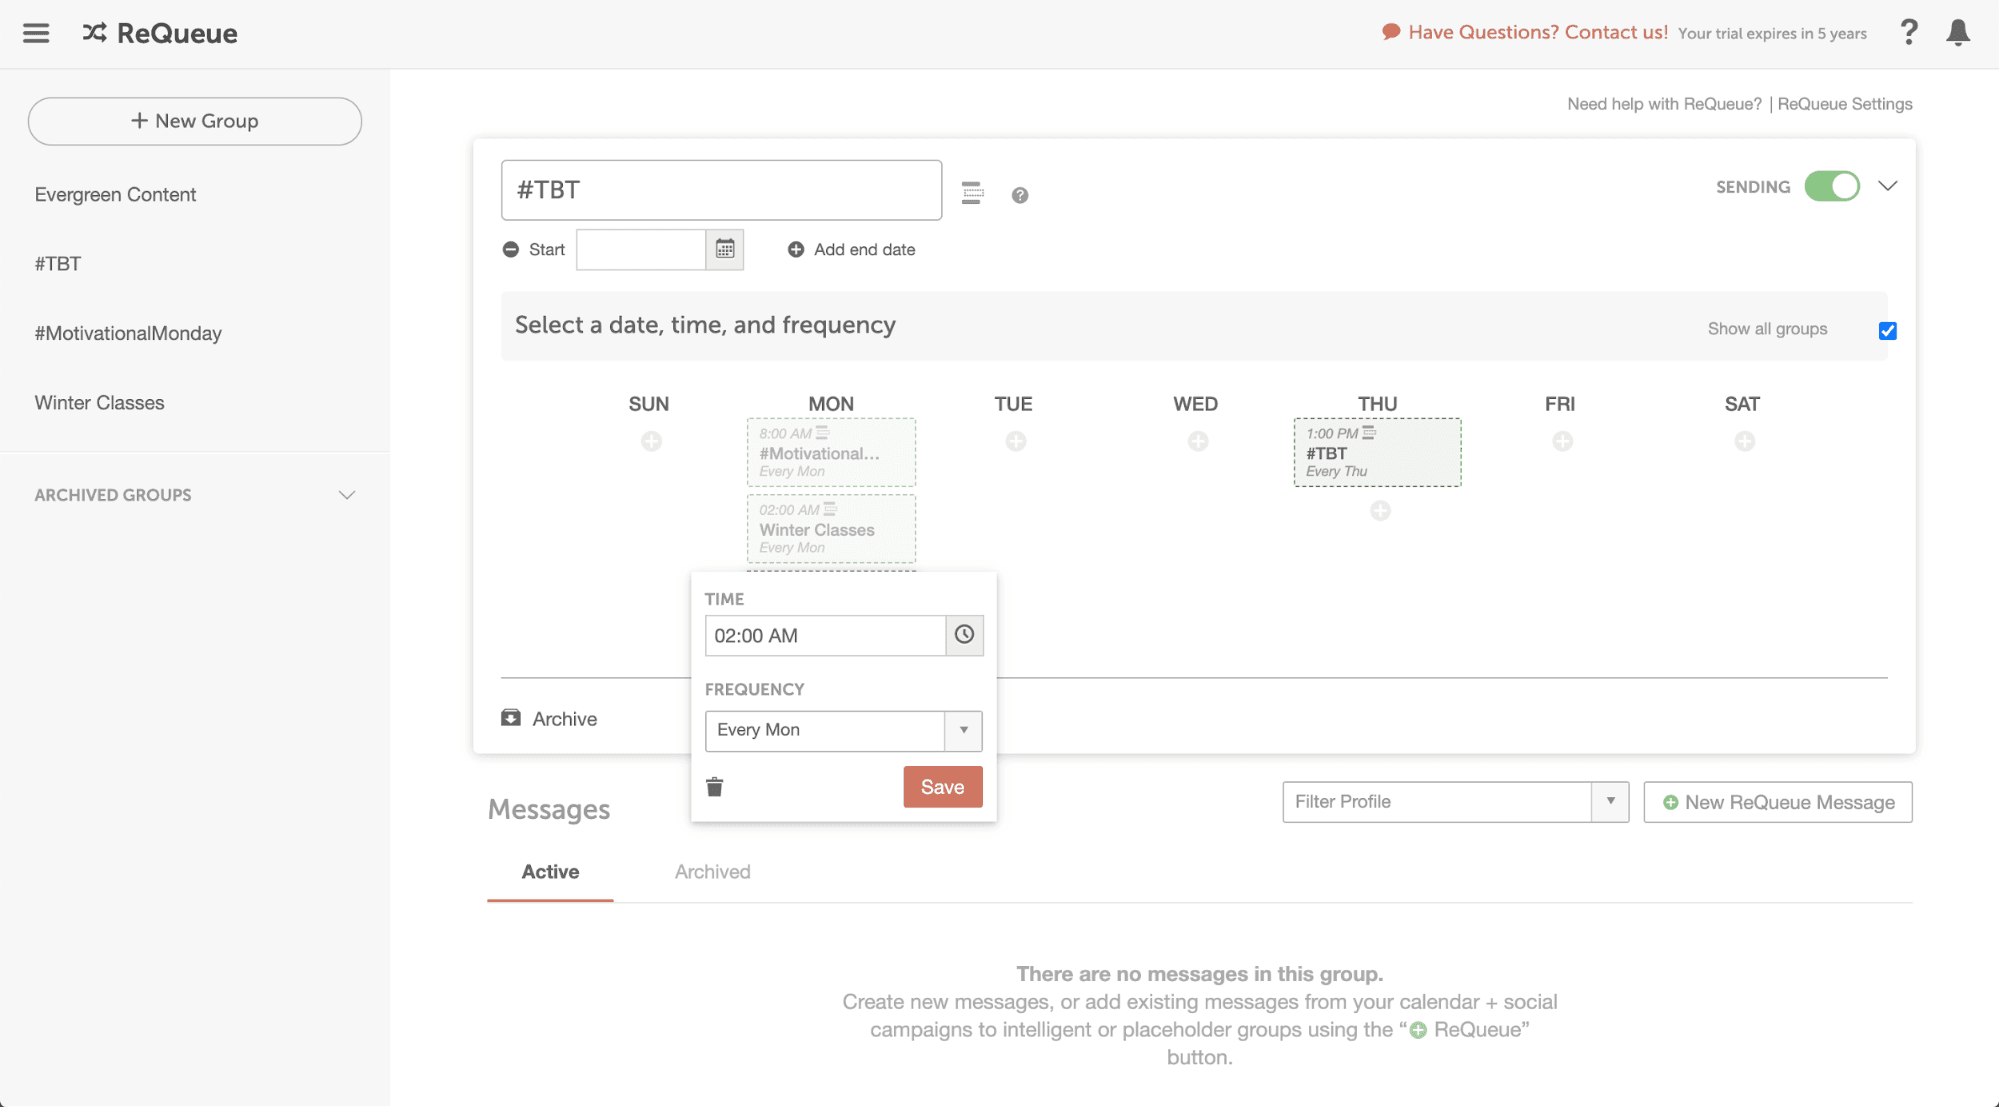This screenshot has height=1108, width=1999.
Task: Add another time slot under Thursday #TBT
Action: click(x=1380, y=511)
